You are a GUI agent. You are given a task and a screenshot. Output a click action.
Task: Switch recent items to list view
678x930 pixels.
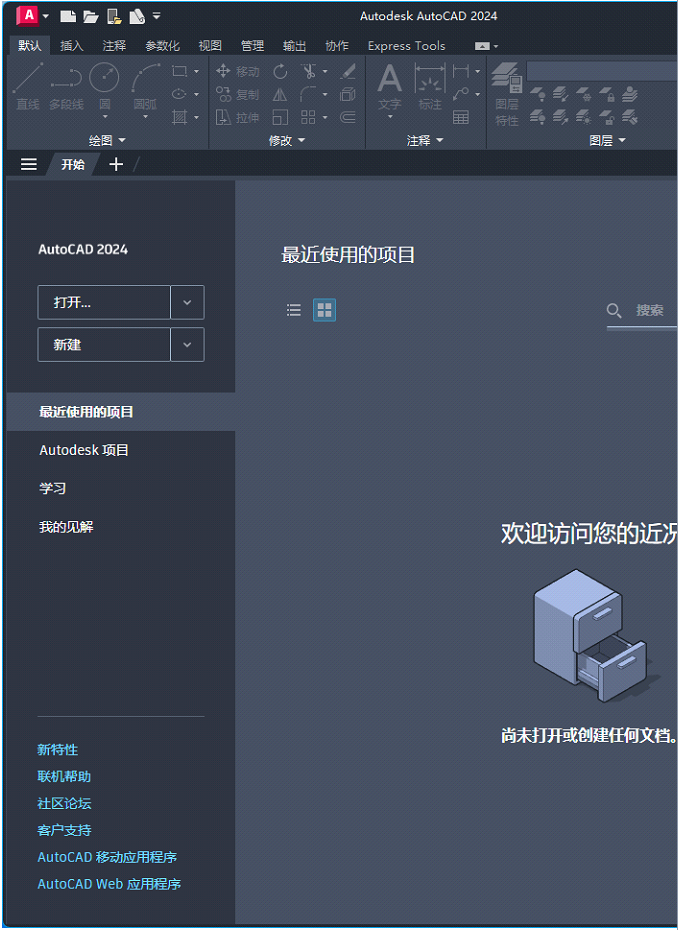[294, 310]
